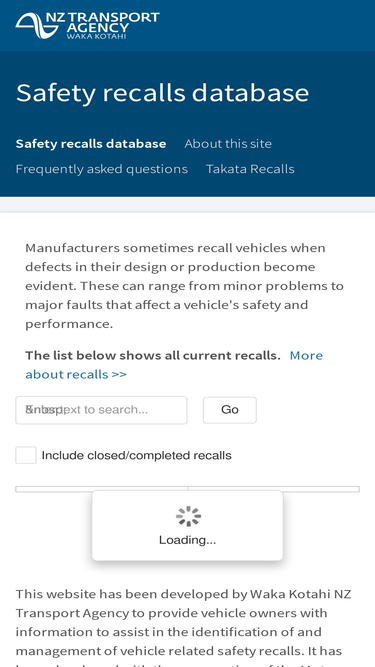Open the About this site page
Image resolution: width=375 pixels, height=667 pixels.
pyautogui.click(x=228, y=144)
